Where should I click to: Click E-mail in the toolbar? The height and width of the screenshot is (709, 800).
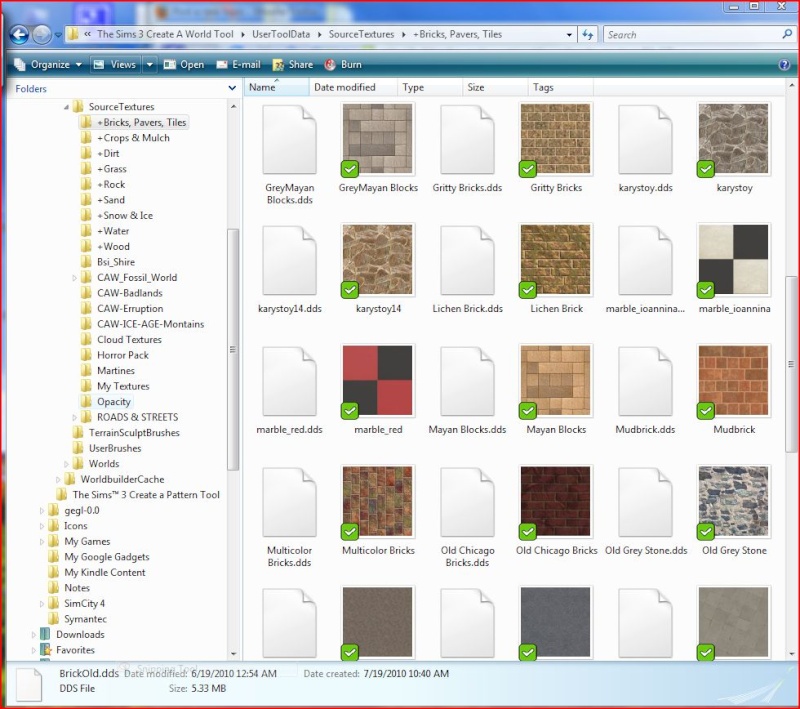(238, 65)
